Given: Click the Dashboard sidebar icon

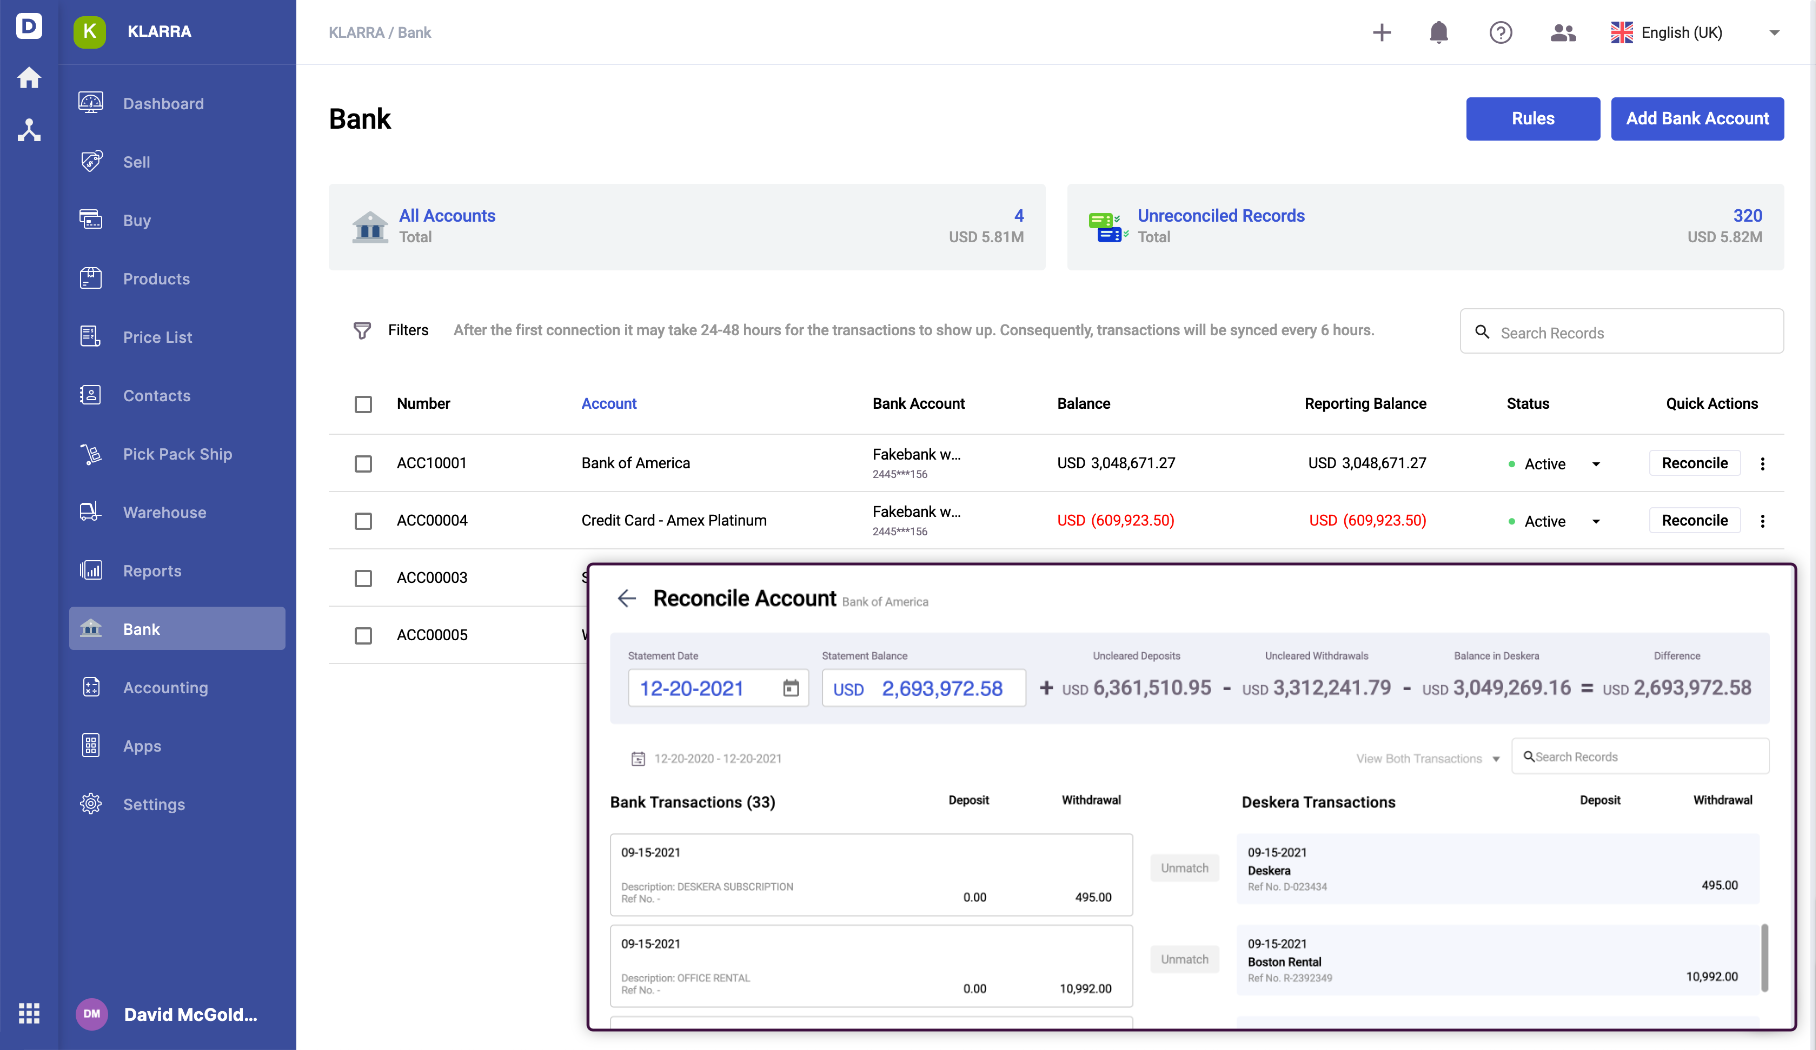Looking at the screenshot, I should point(91,103).
